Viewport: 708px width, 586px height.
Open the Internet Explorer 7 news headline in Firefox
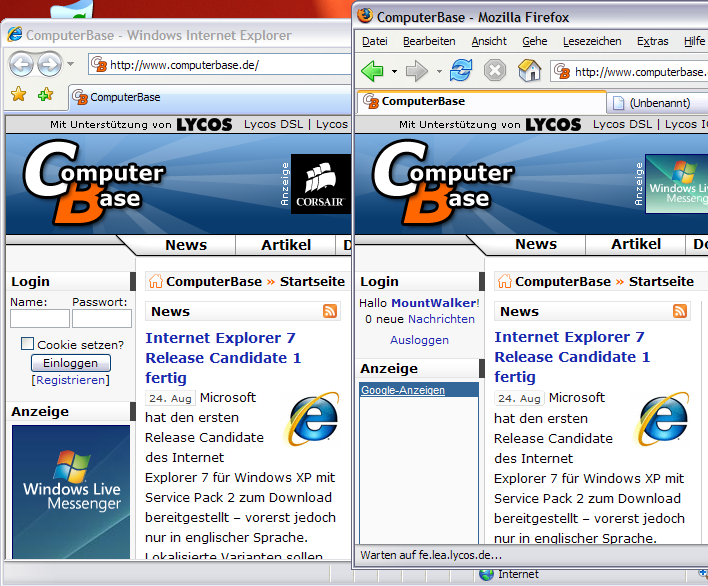point(572,357)
